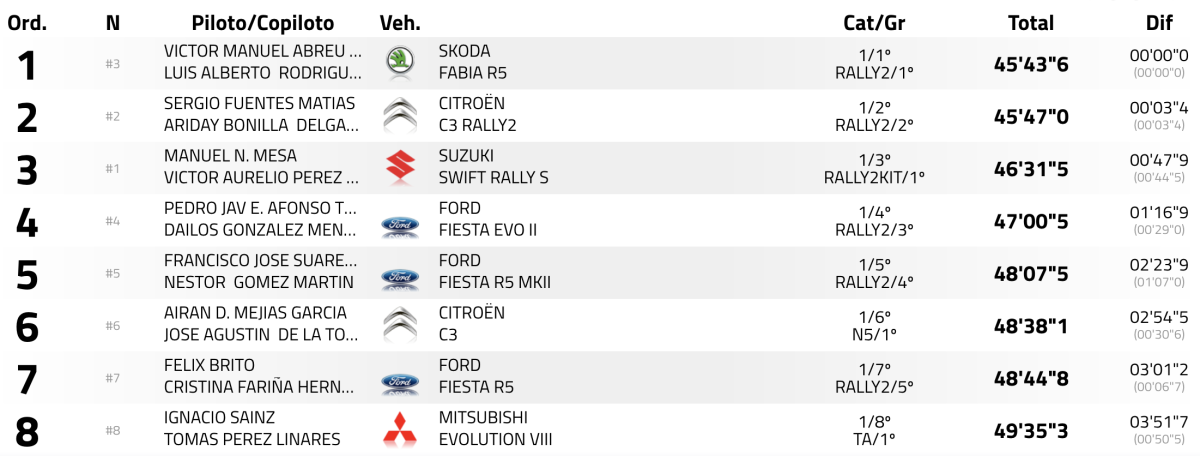Click the Dif column header
The height and width of the screenshot is (456, 1200).
[1159, 23]
